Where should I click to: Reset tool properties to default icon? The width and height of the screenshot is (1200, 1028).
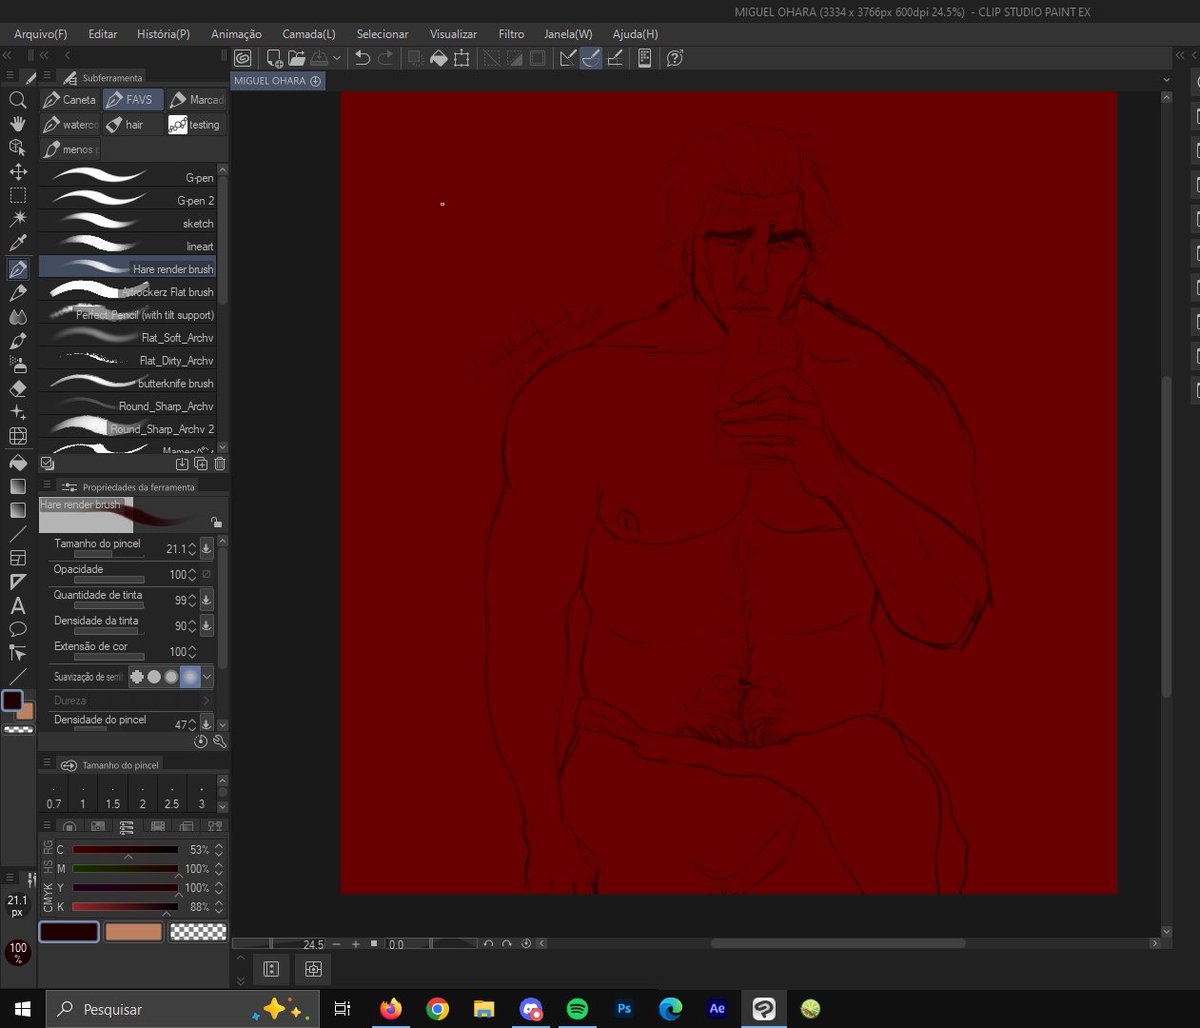[x=201, y=742]
